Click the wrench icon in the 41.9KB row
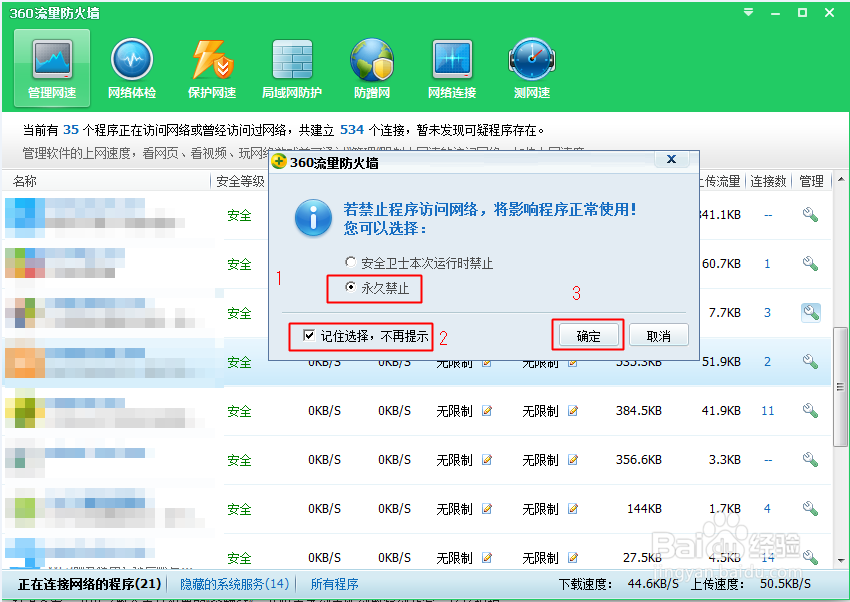This screenshot has height=602, width=850. 810,411
